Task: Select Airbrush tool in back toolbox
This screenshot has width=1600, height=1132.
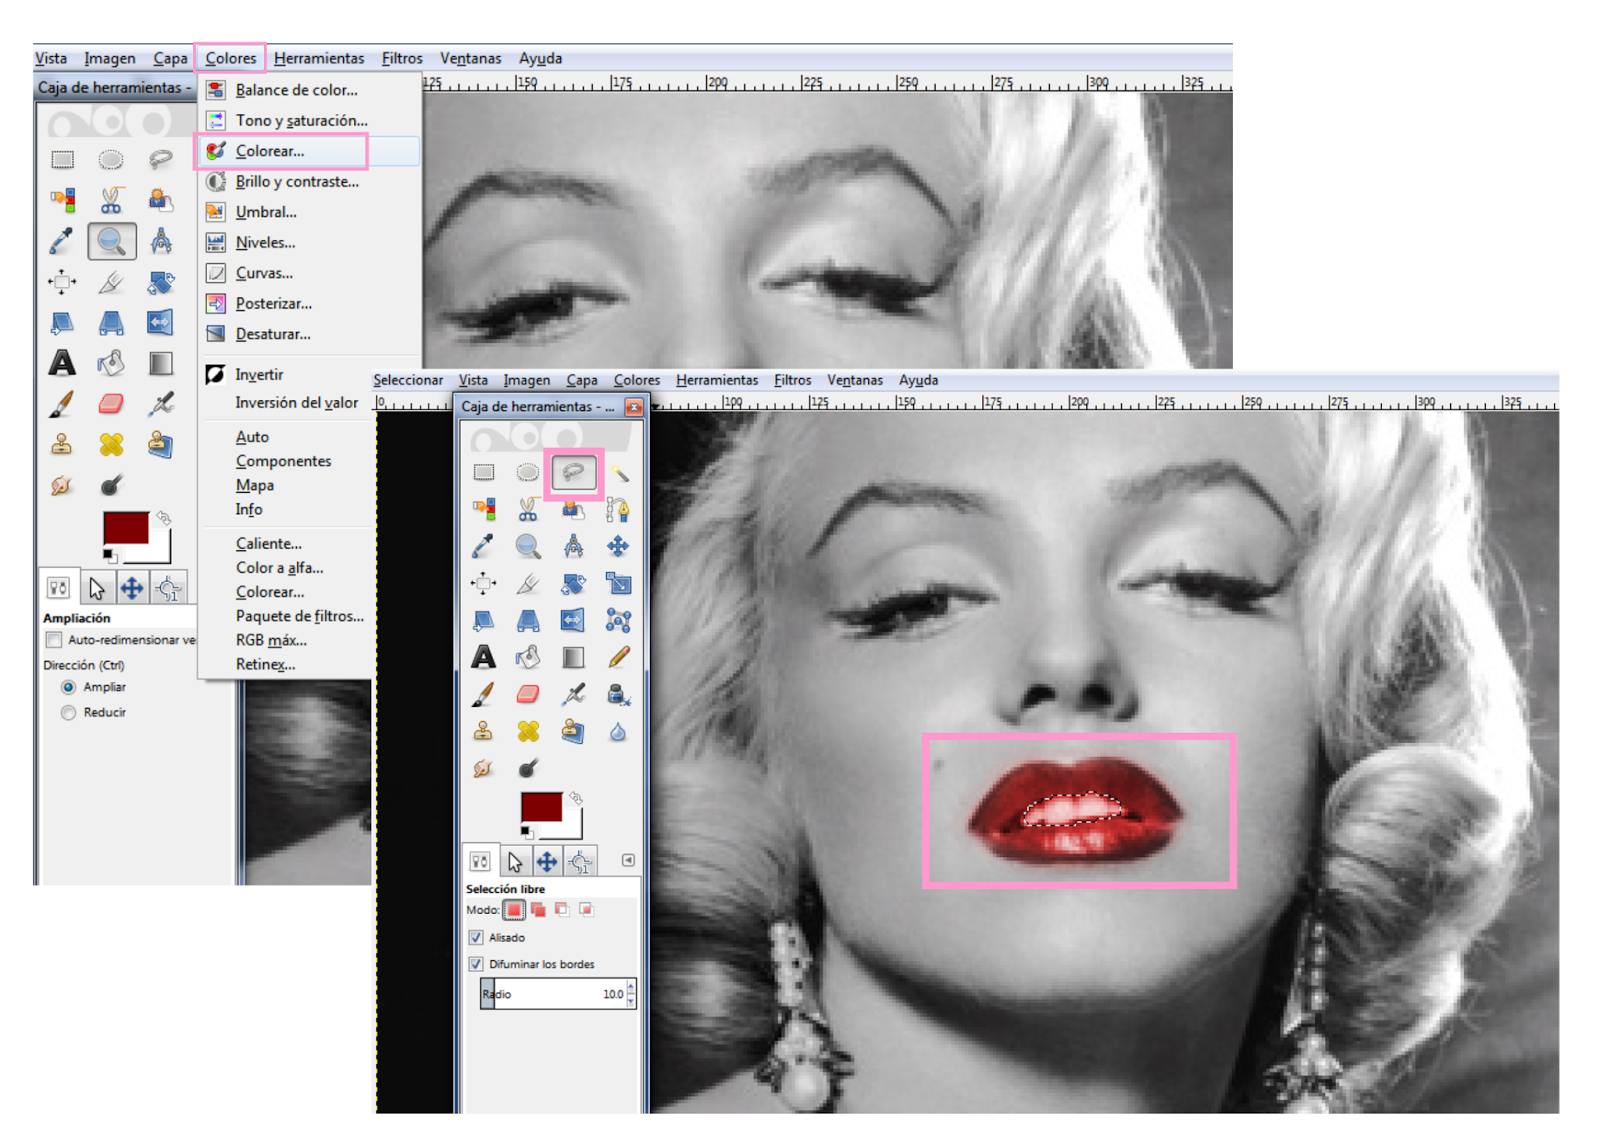Action: 160,403
